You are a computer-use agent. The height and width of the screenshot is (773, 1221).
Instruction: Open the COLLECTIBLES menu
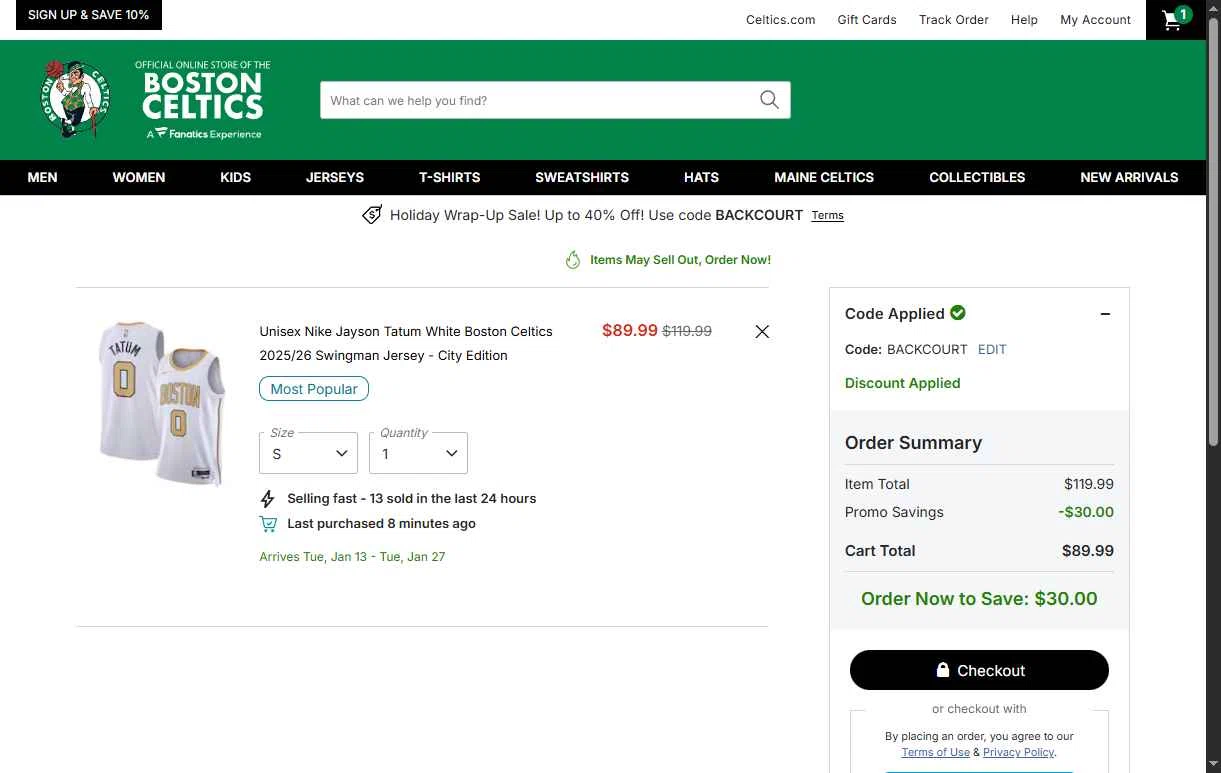pyautogui.click(x=977, y=177)
